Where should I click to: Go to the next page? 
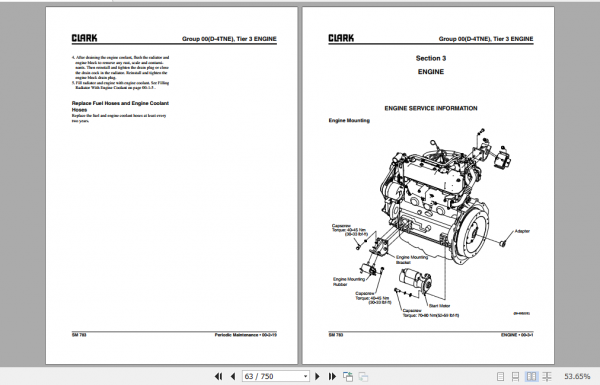[x=317, y=377]
